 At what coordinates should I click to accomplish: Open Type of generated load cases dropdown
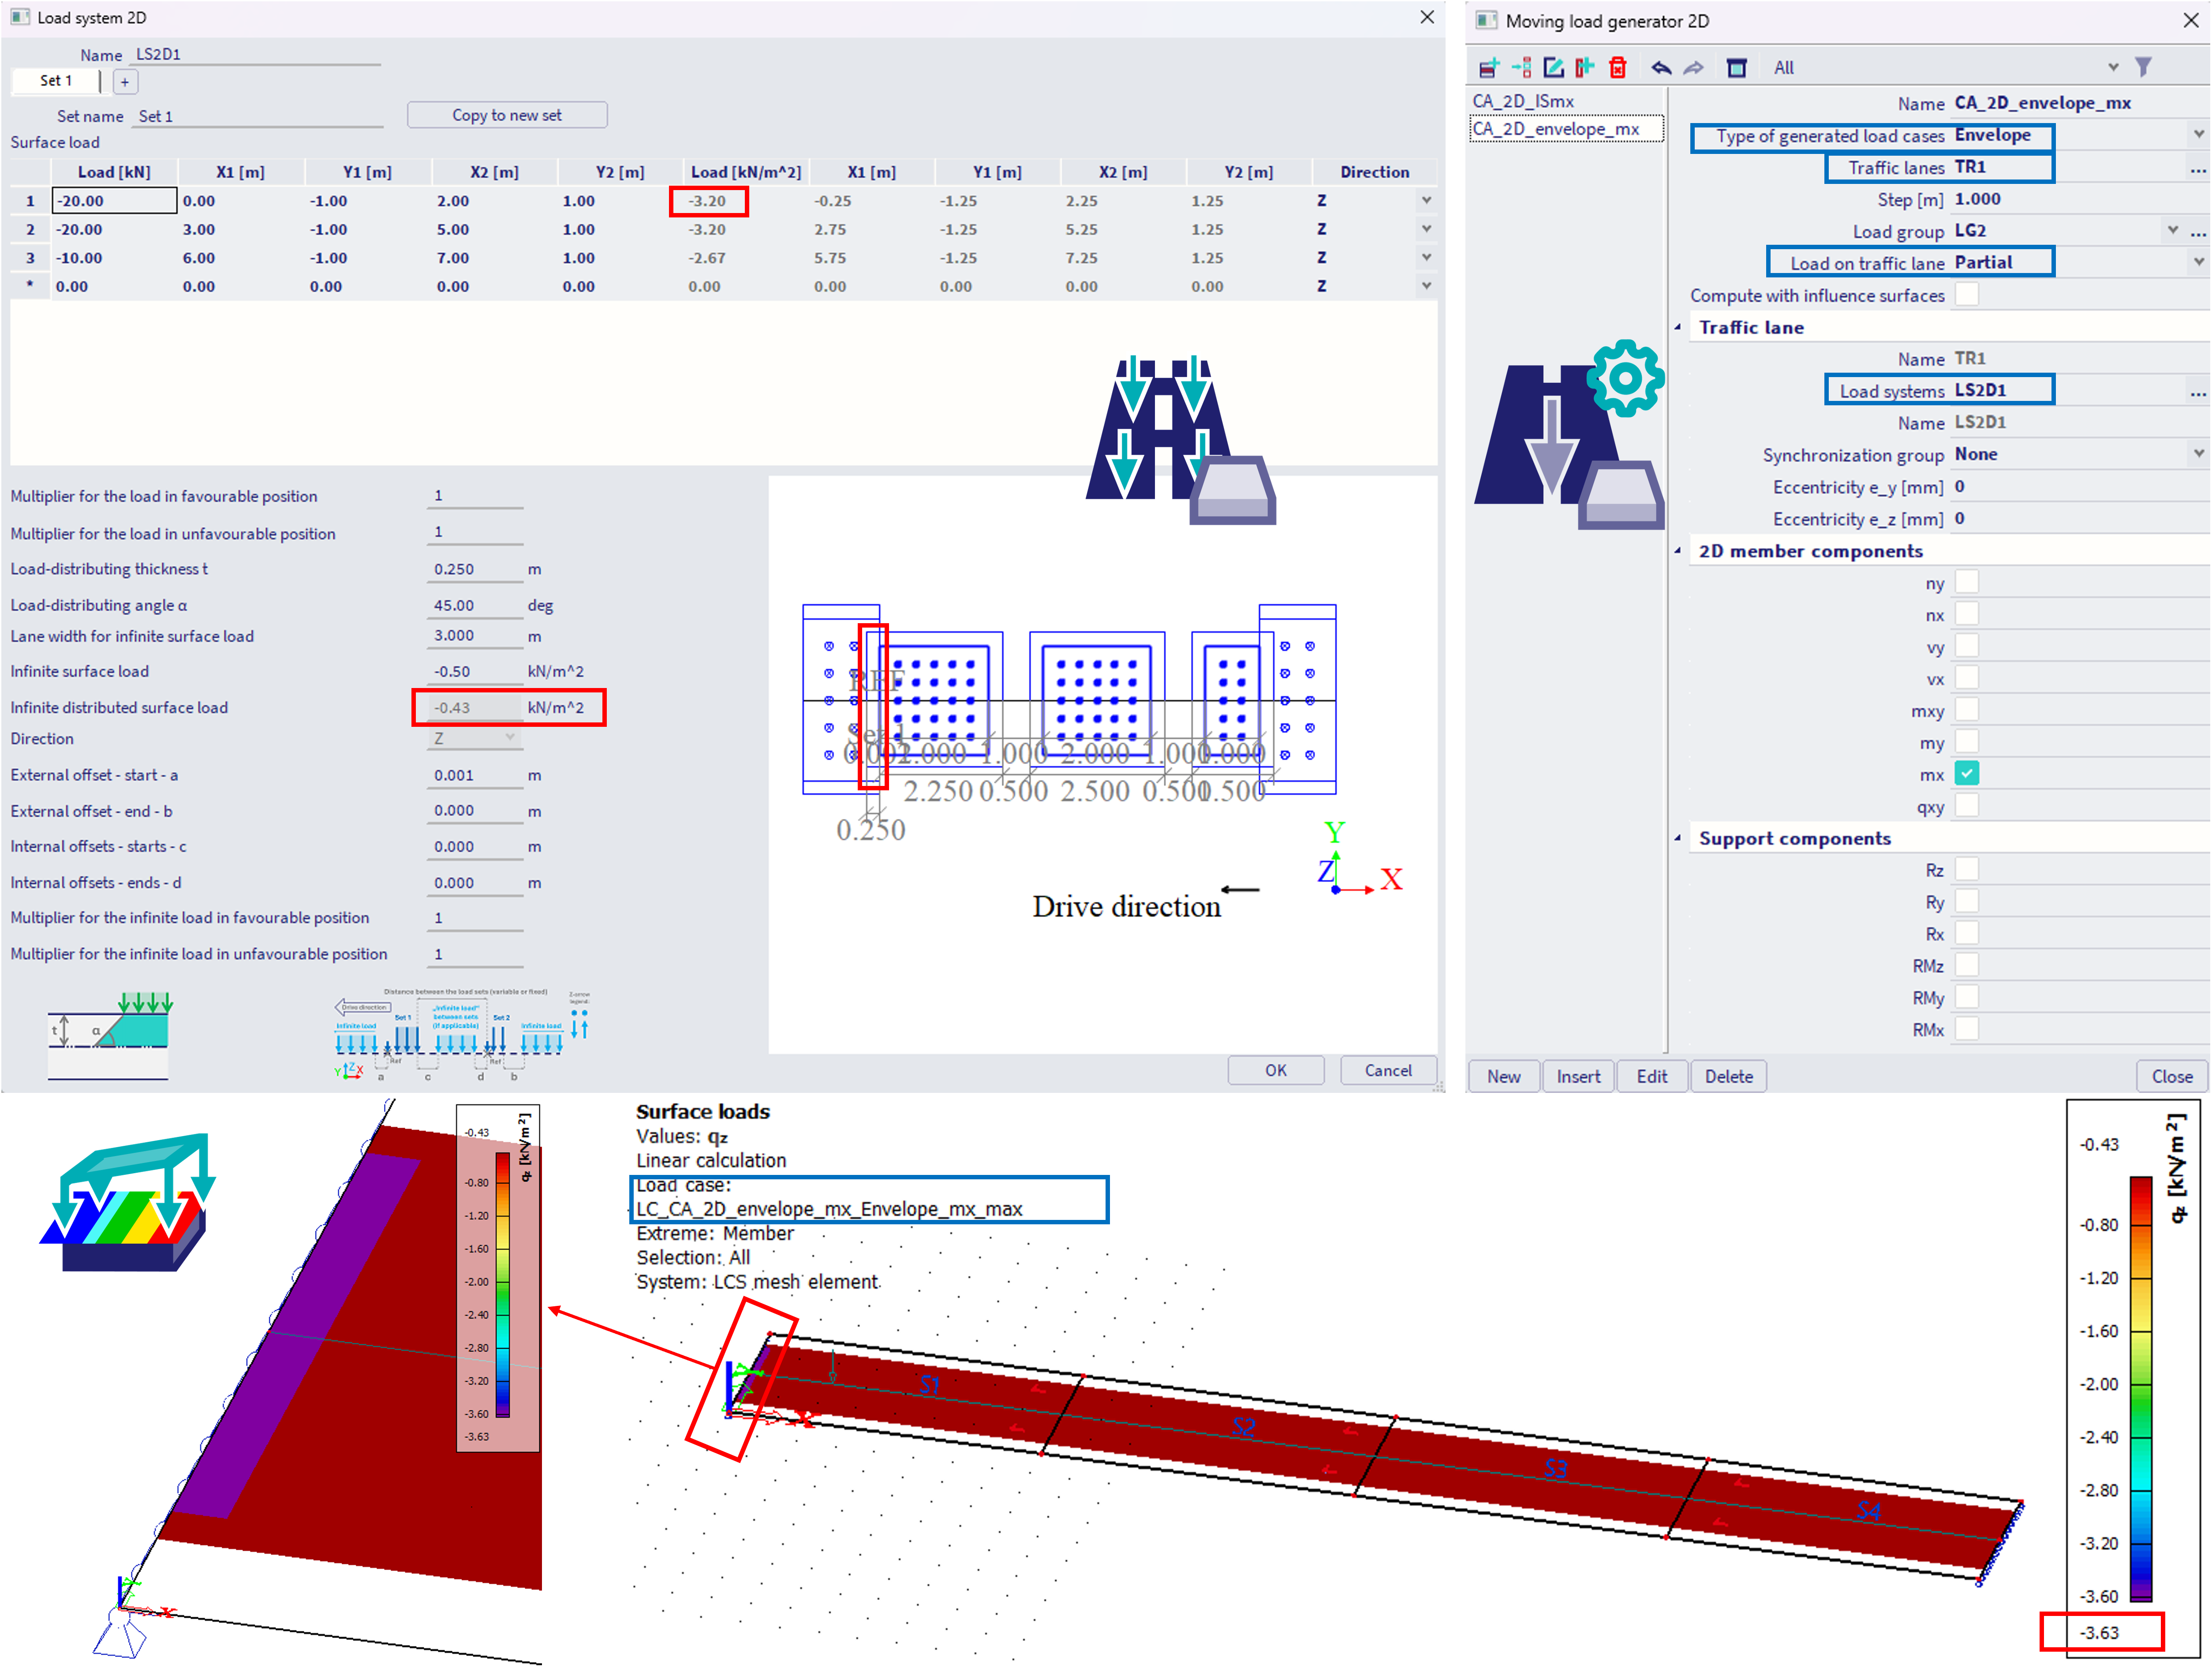[x=2198, y=134]
